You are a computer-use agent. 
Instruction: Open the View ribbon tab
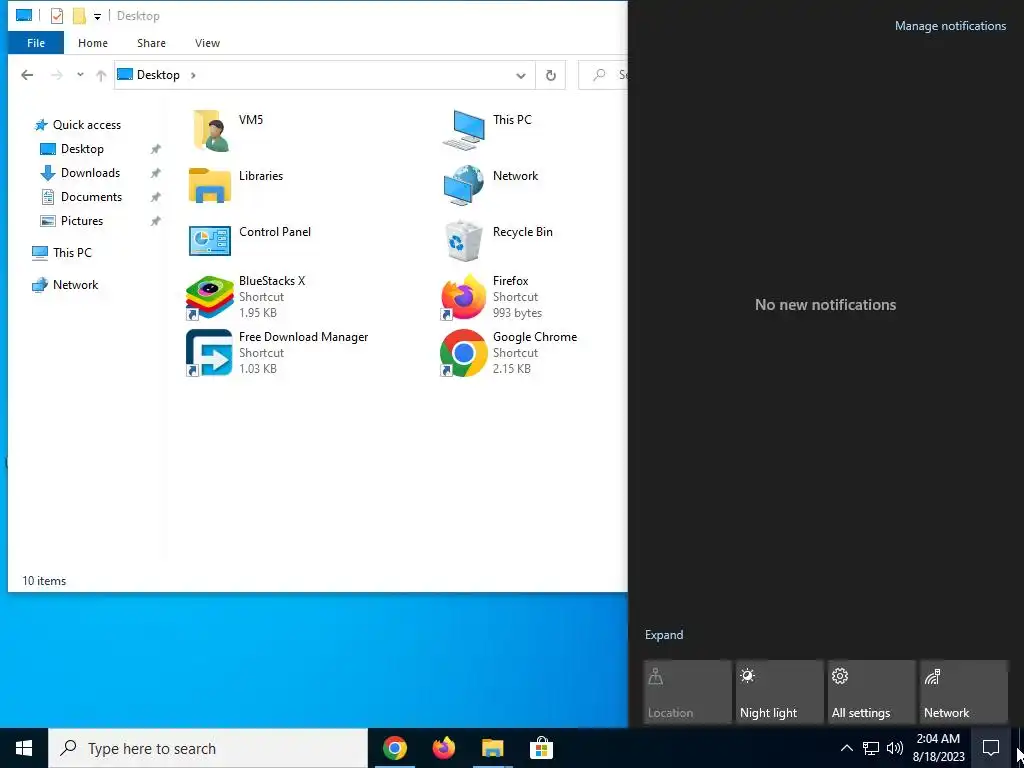pyautogui.click(x=207, y=43)
